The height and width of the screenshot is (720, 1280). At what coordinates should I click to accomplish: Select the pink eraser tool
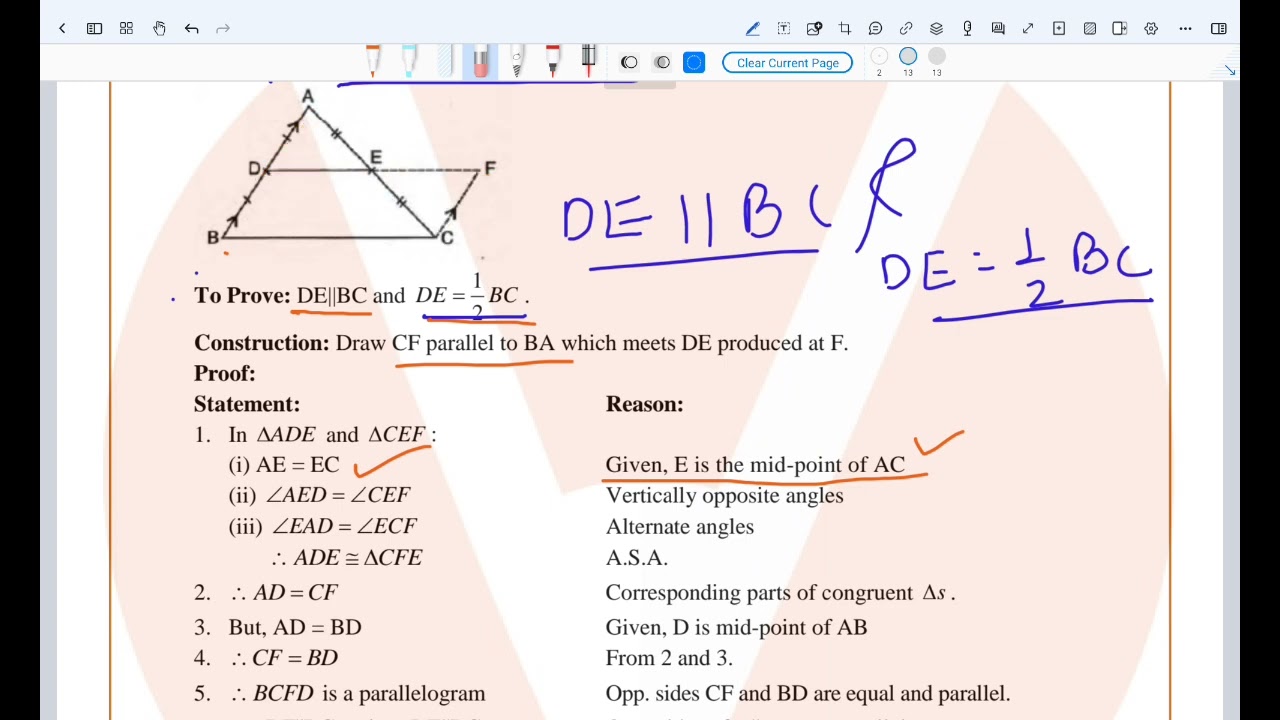click(x=480, y=61)
